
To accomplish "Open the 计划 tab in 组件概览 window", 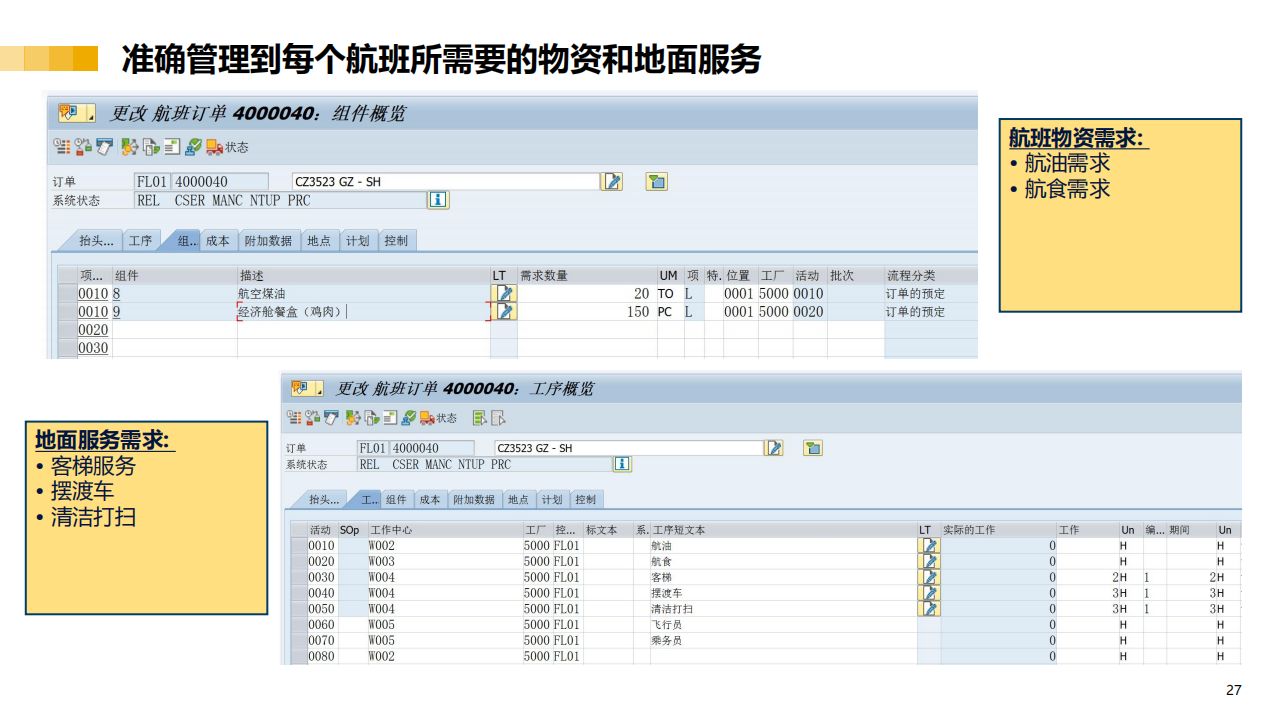I will coord(357,241).
